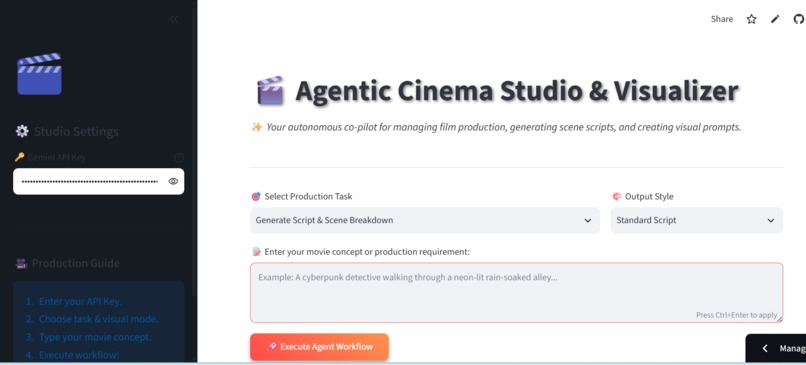
Task: Show help tooltip for Gemini API Key
Action: [x=178, y=157]
